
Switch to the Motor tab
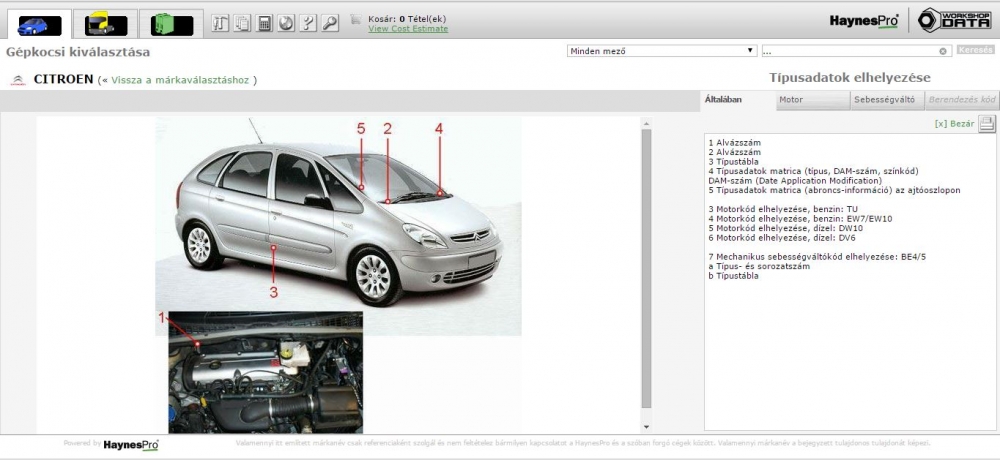pyautogui.click(x=813, y=100)
